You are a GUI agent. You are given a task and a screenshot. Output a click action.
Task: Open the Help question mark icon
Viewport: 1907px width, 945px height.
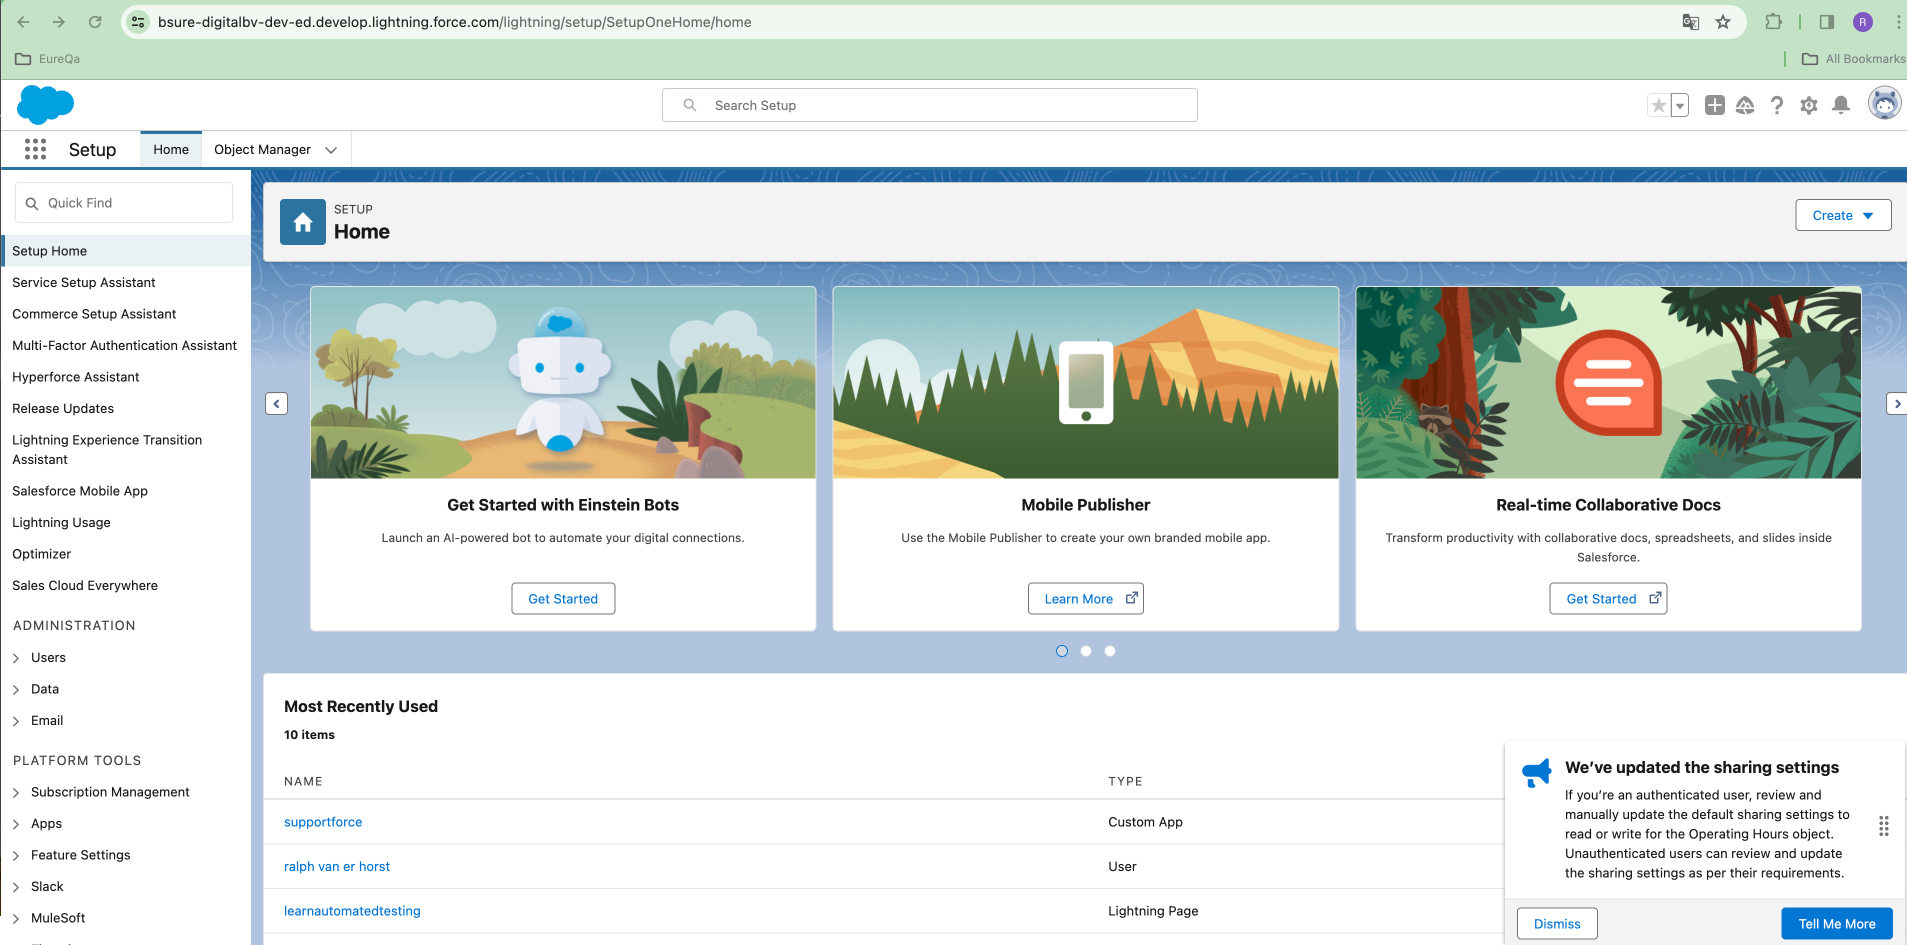tap(1777, 105)
